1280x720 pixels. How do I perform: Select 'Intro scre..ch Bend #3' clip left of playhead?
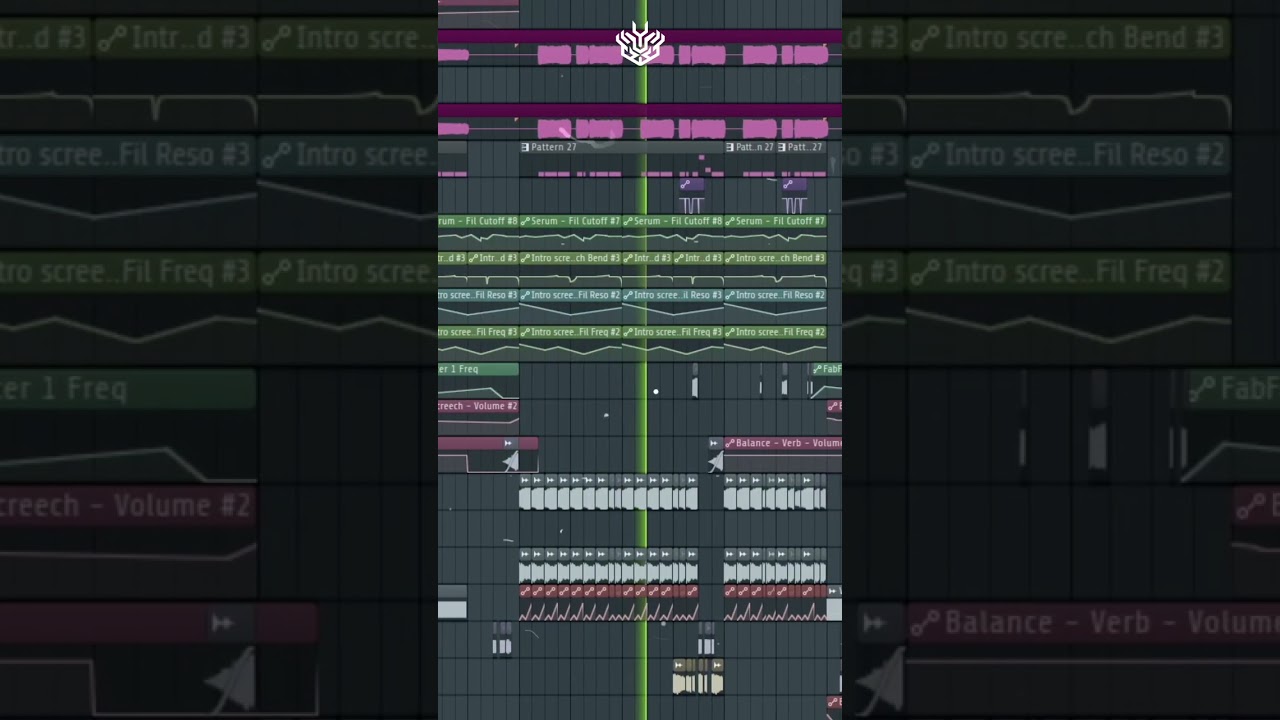[x=570, y=258]
